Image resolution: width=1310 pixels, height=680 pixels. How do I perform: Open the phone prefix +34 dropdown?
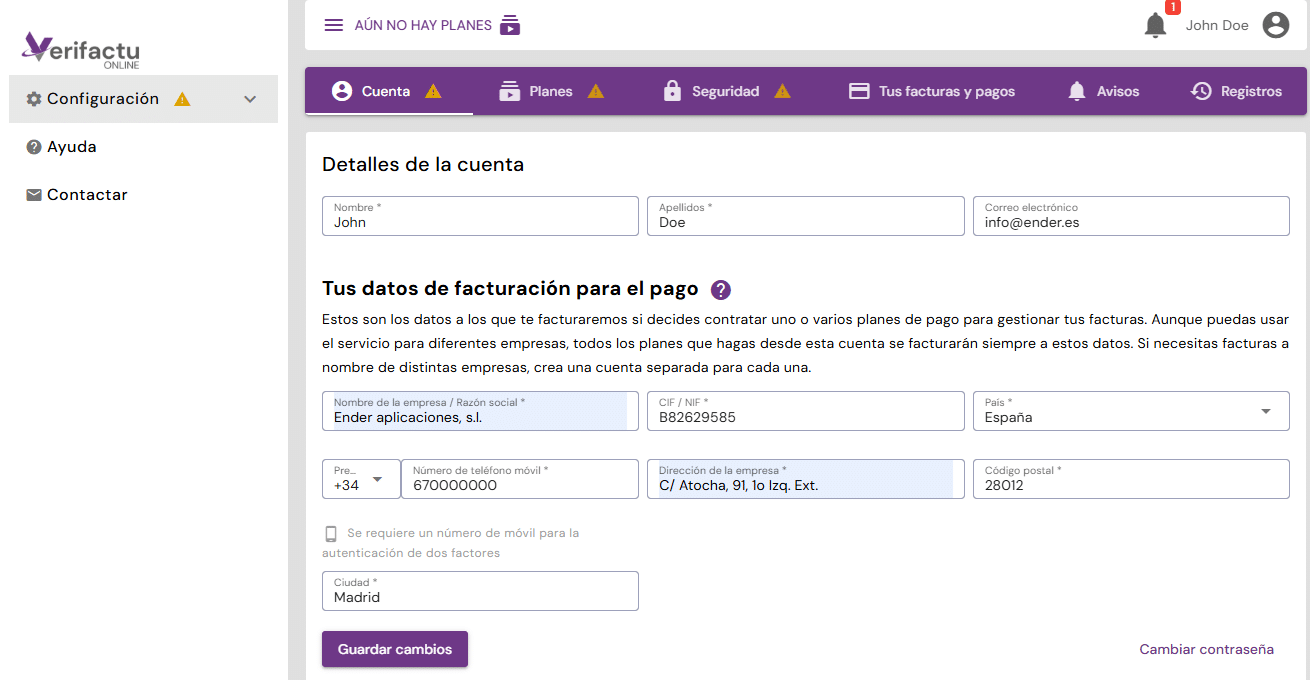click(360, 479)
